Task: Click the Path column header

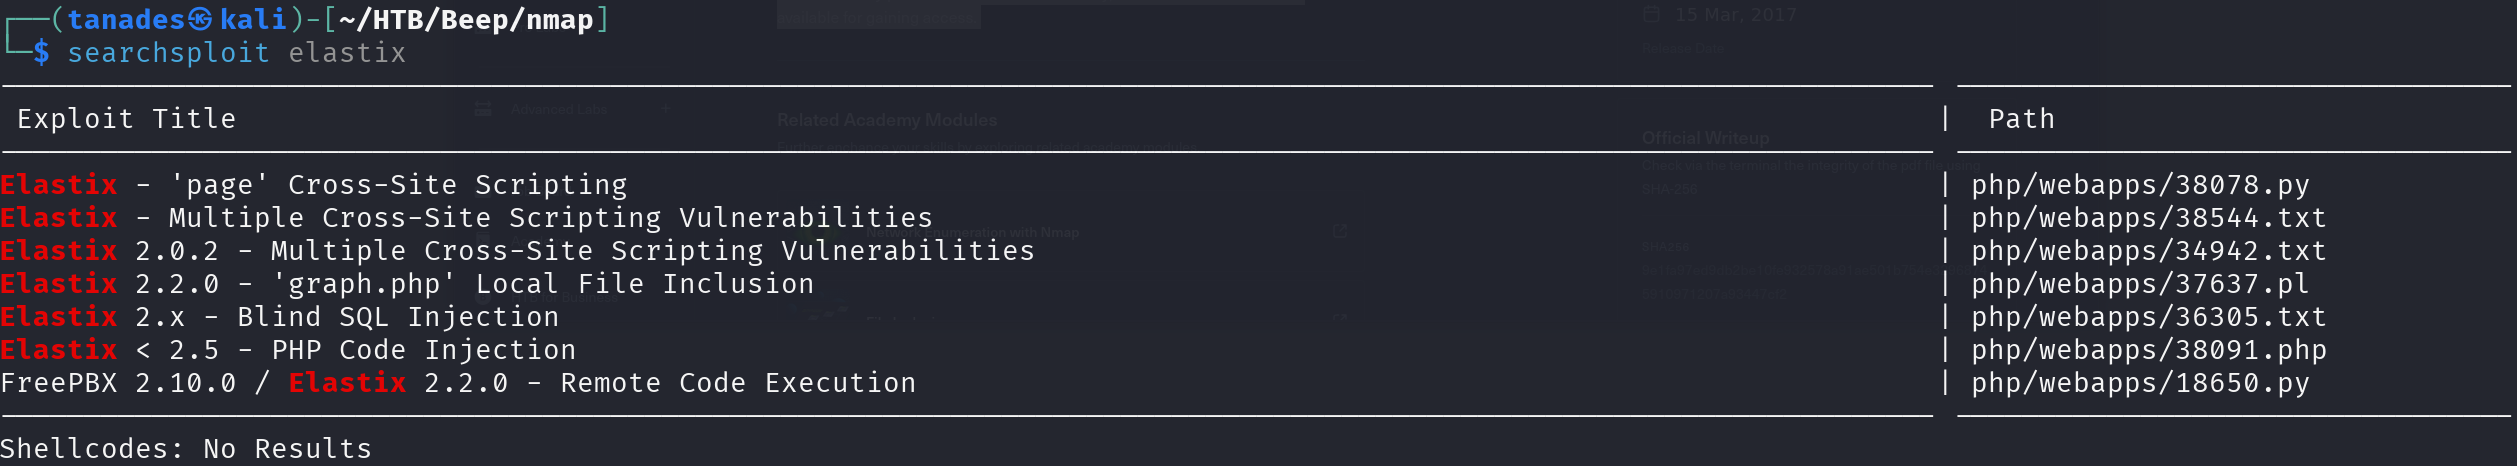Action: 2021,119
